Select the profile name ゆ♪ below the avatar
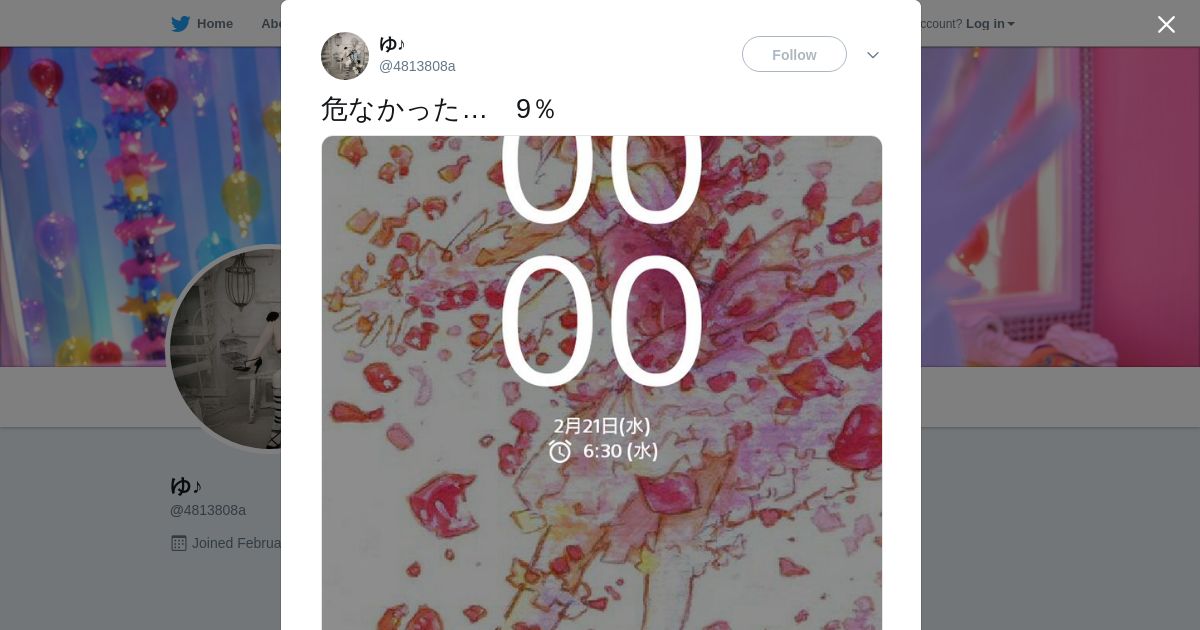 (186, 486)
